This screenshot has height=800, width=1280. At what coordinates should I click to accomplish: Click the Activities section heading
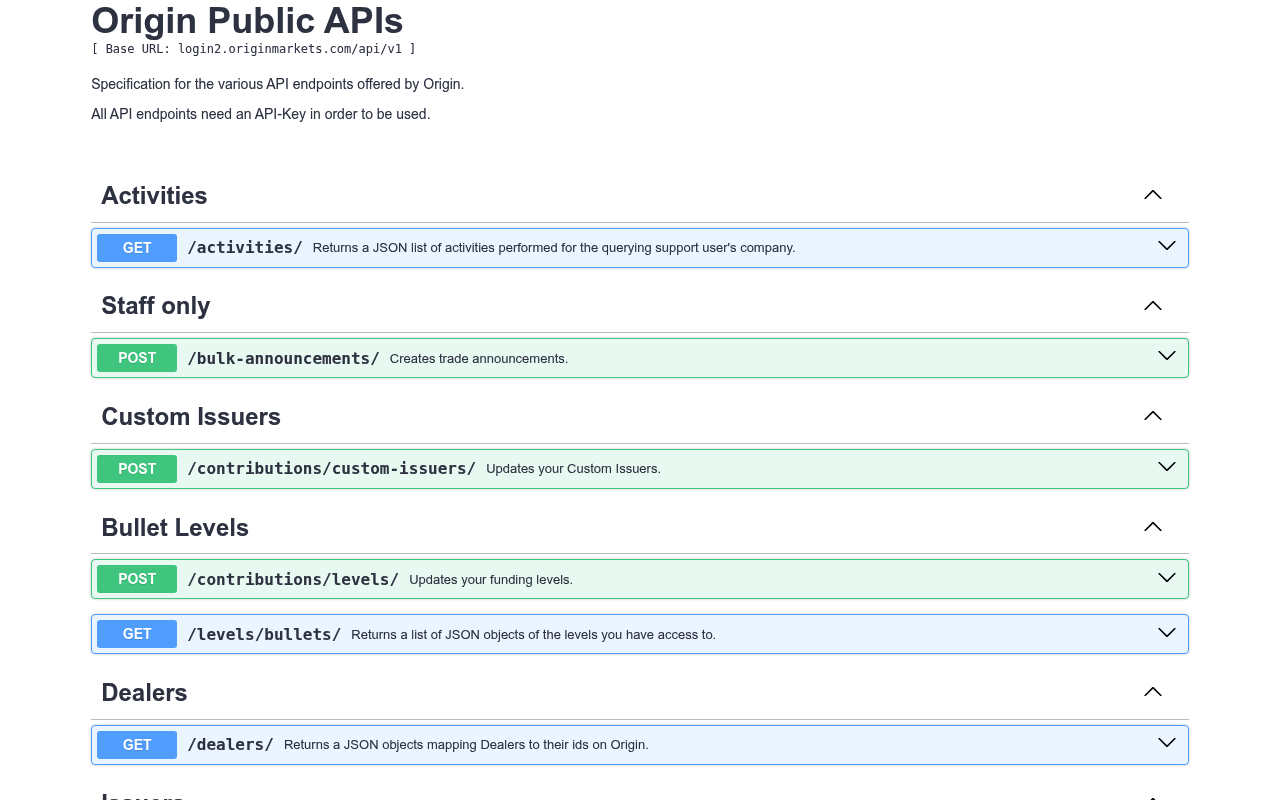pos(154,195)
